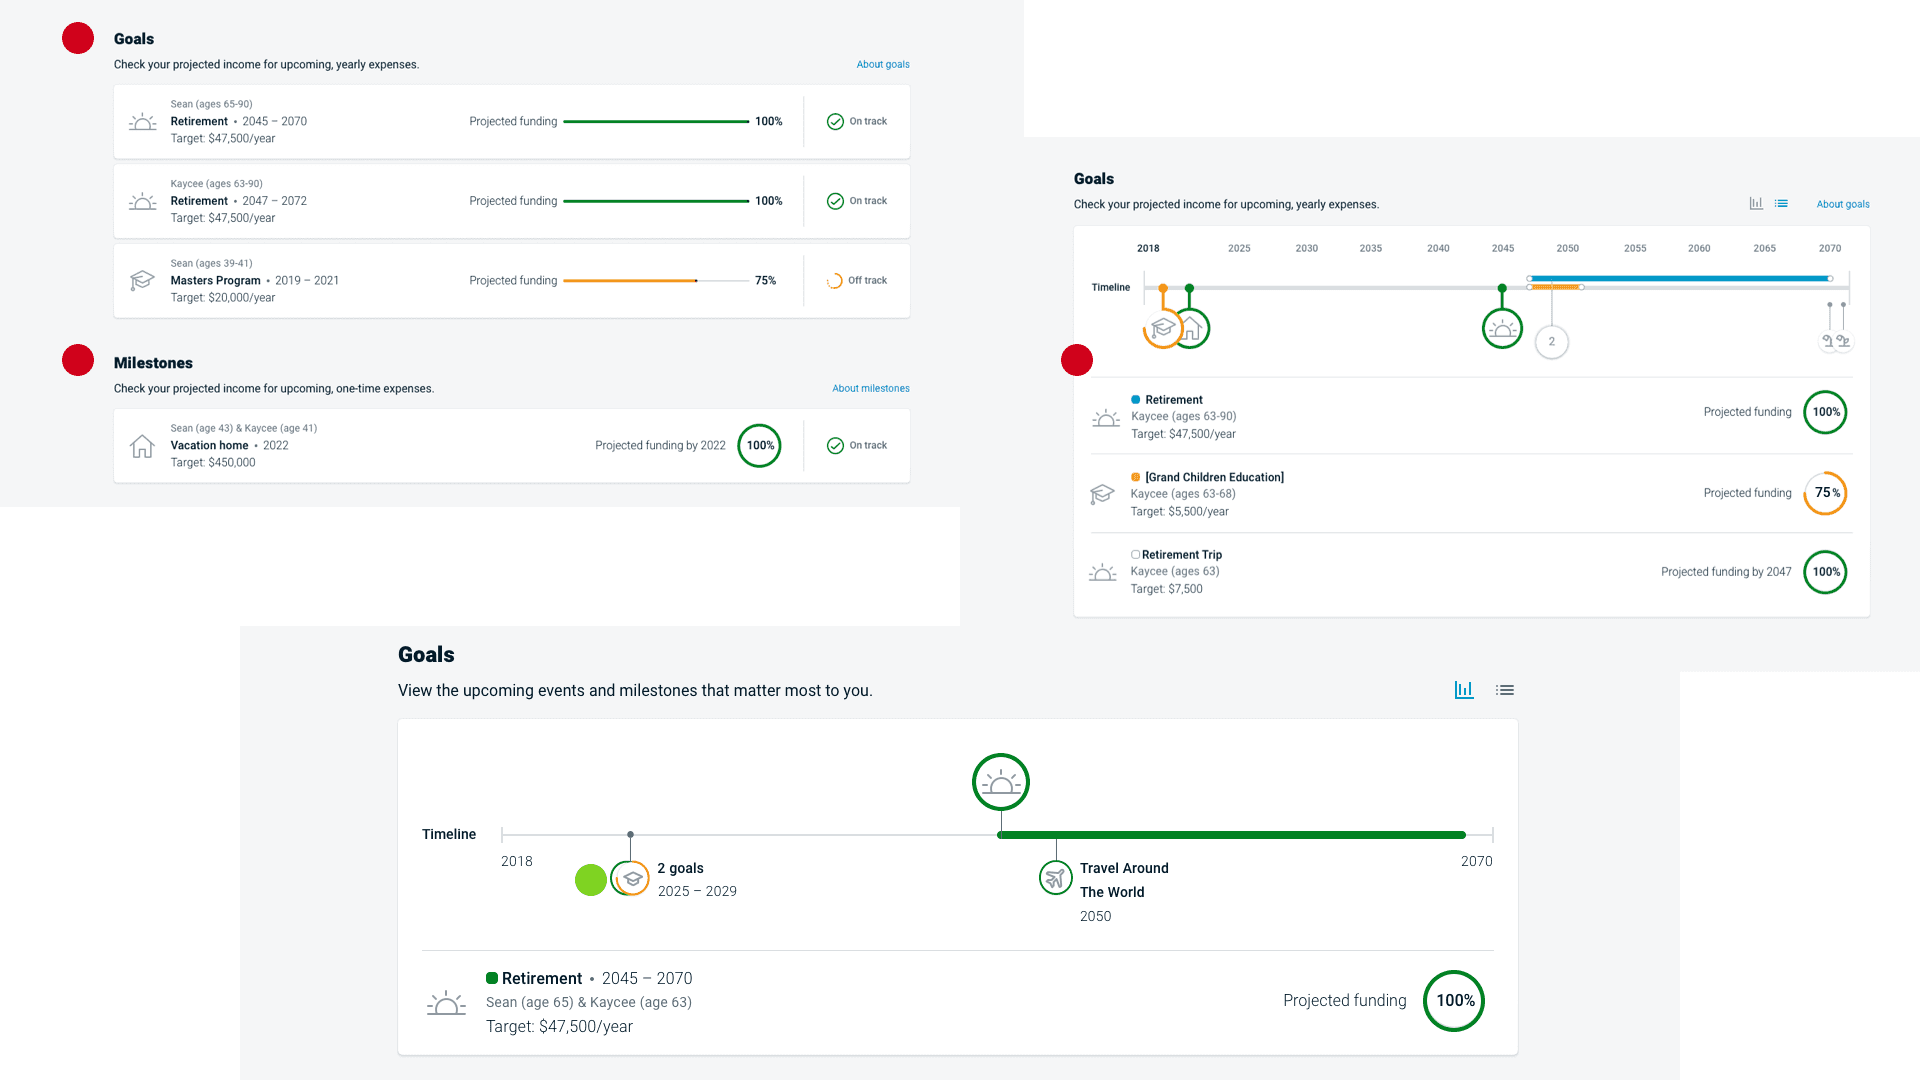The image size is (1920, 1080).
Task: Click the 100% circle for Vacation home
Action: (x=760, y=446)
